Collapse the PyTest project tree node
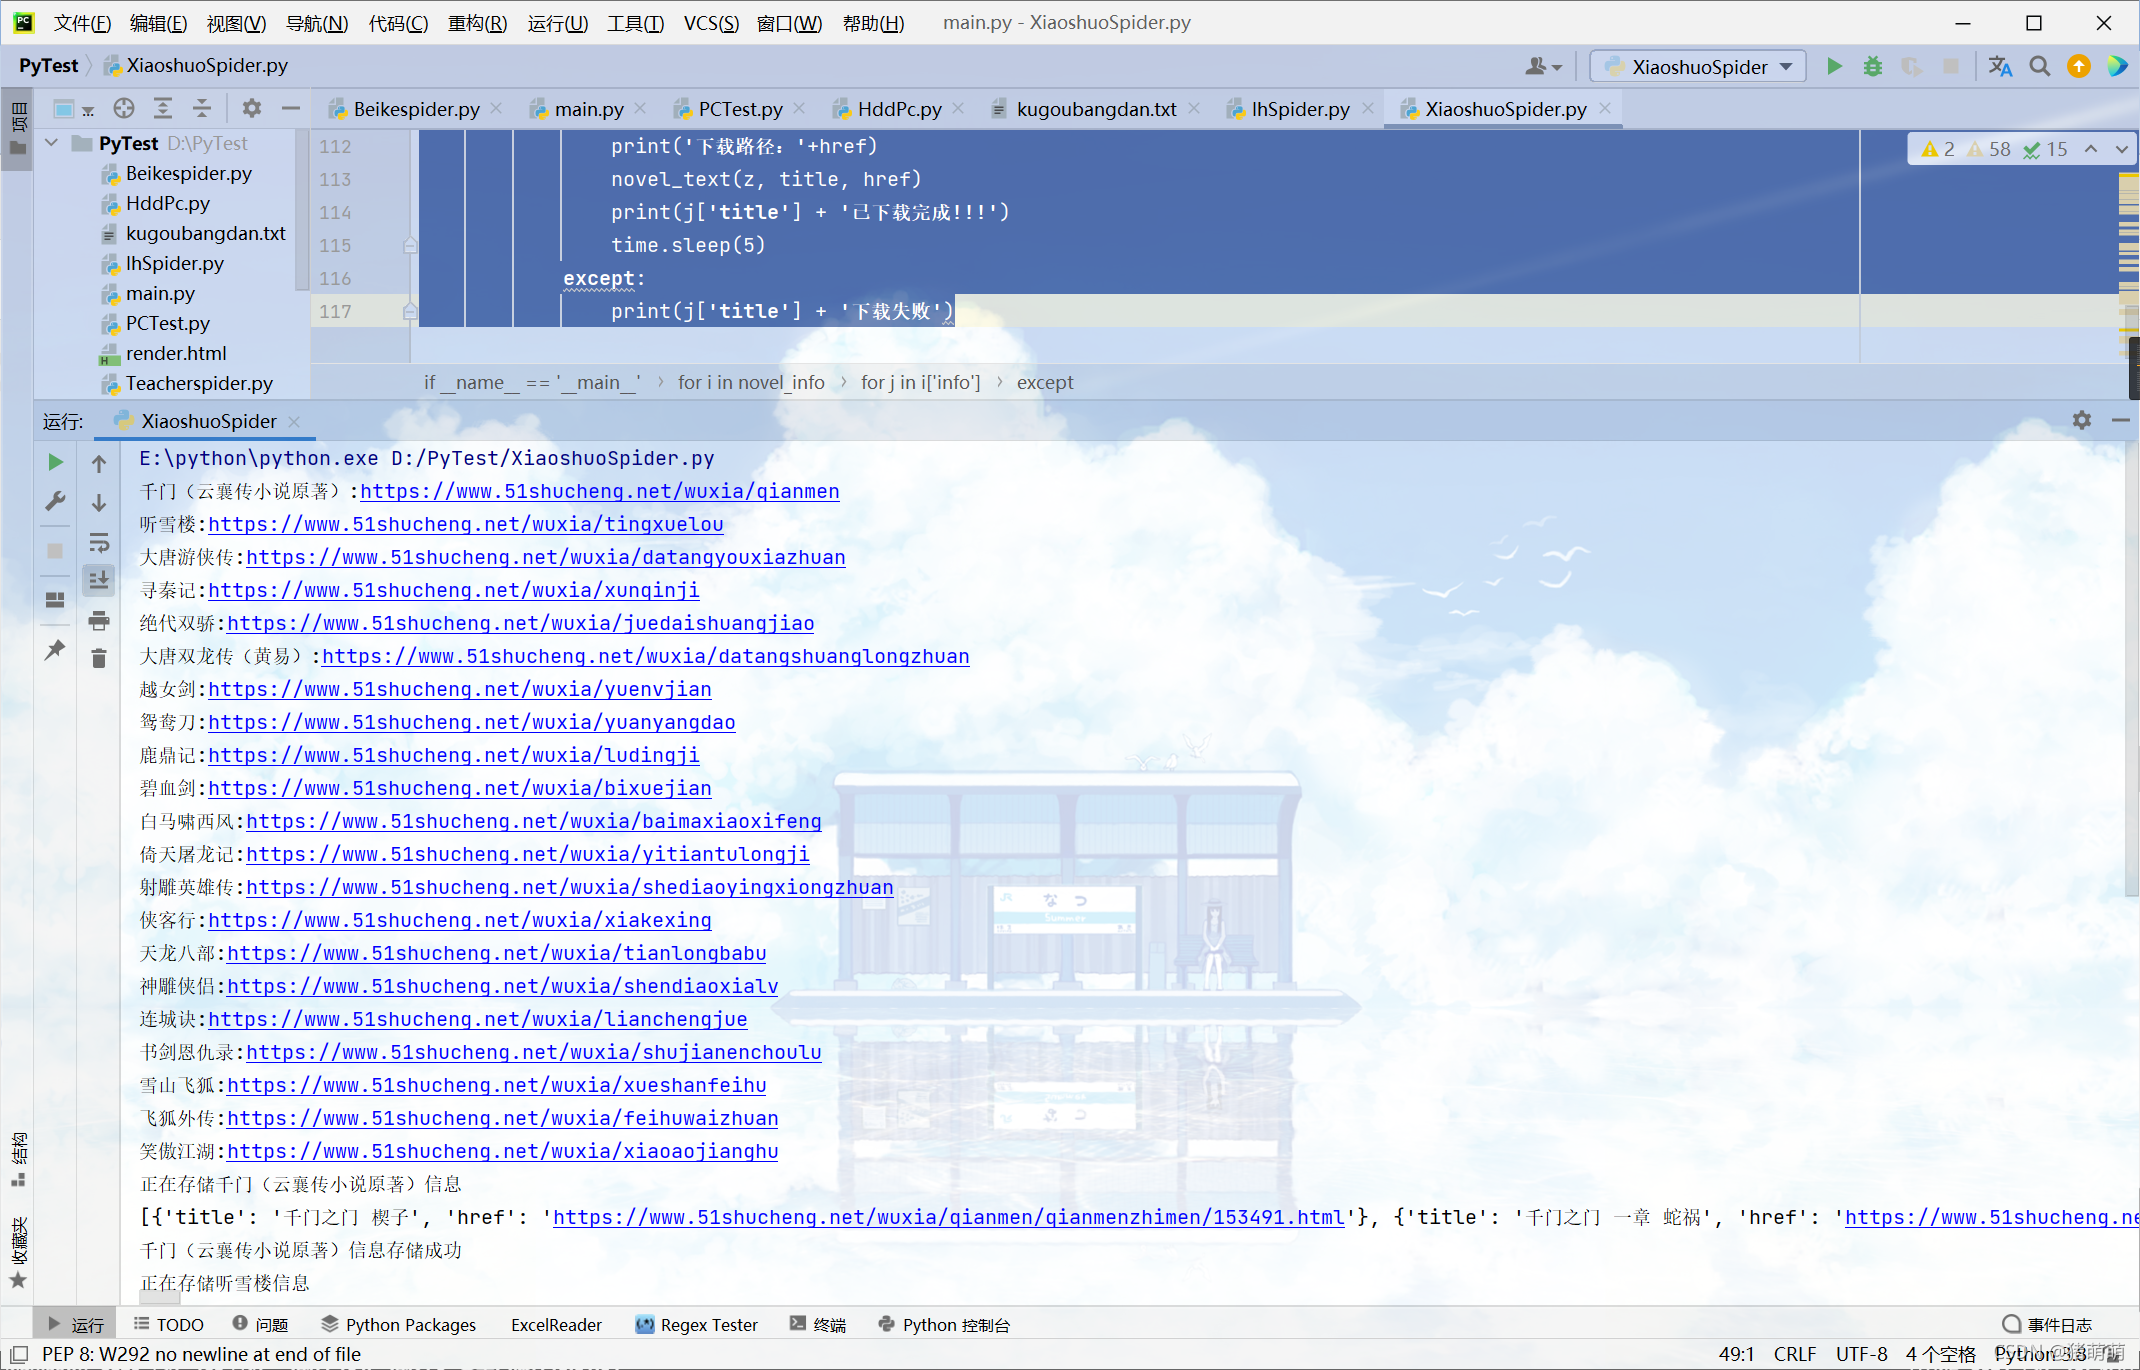2140x1370 pixels. pyautogui.click(x=52, y=143)
